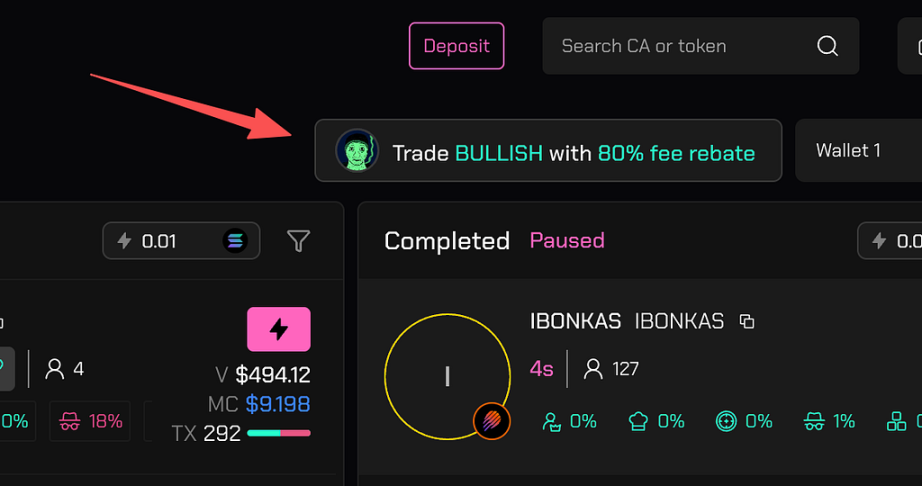
Task: Click the red 18% snipers icon
Action: click(x=69, y=421)
